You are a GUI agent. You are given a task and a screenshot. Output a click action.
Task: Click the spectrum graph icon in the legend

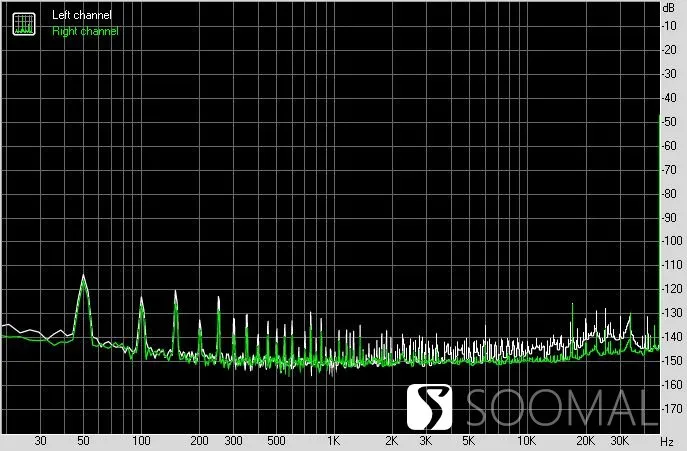24,24
